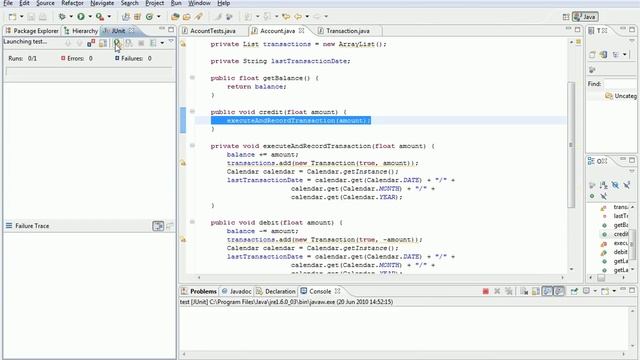Screen dimensions: 640x360
Task: Collapse the getBalance method fold marker
Action: point(192,78)
